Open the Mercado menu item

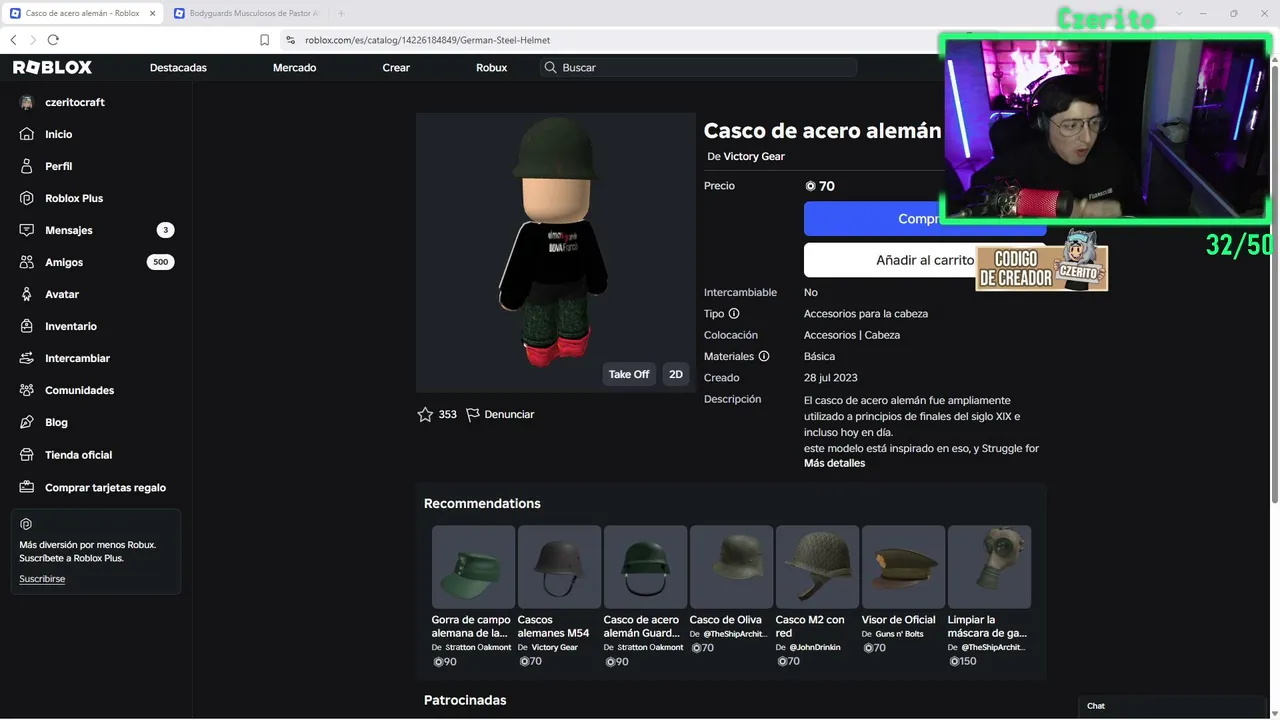coord(294,67)
